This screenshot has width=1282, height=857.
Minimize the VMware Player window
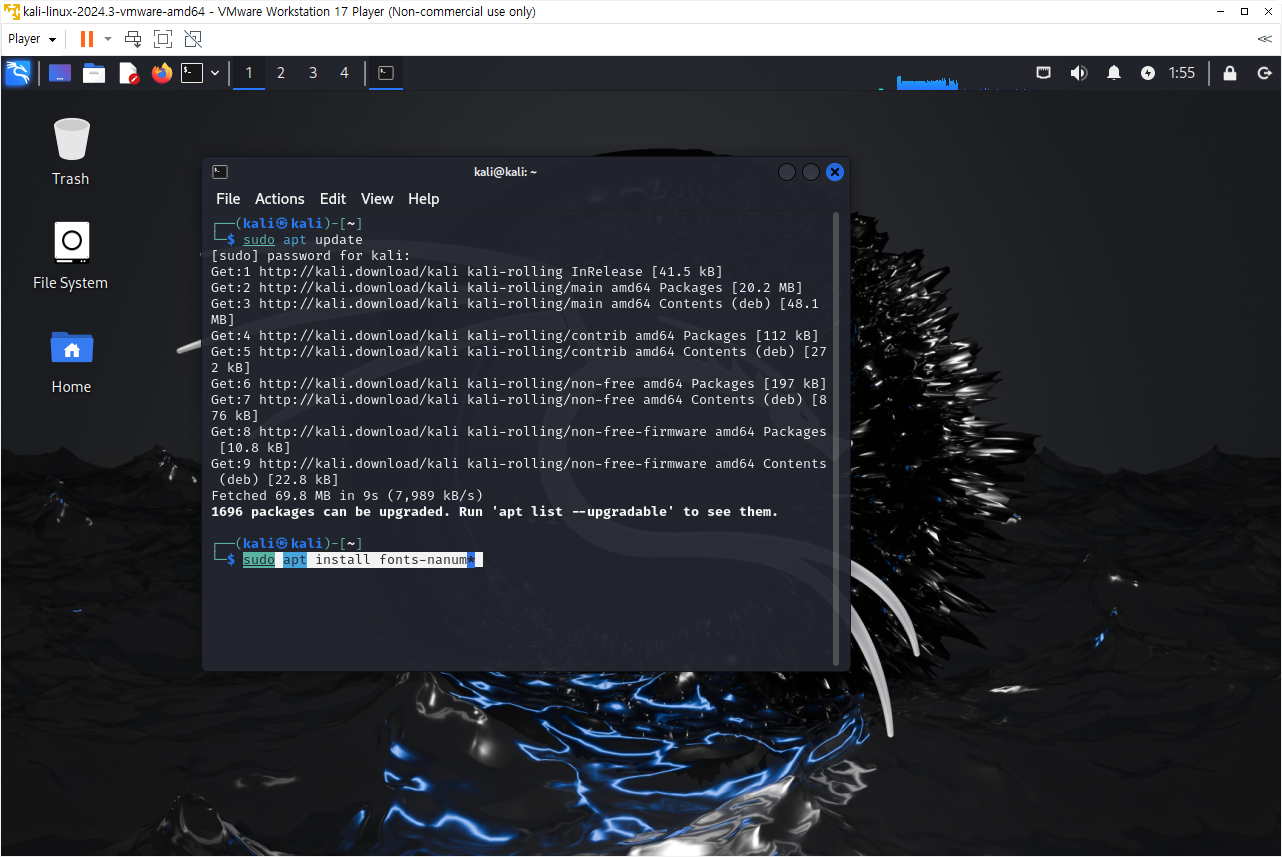(1220, 12)
